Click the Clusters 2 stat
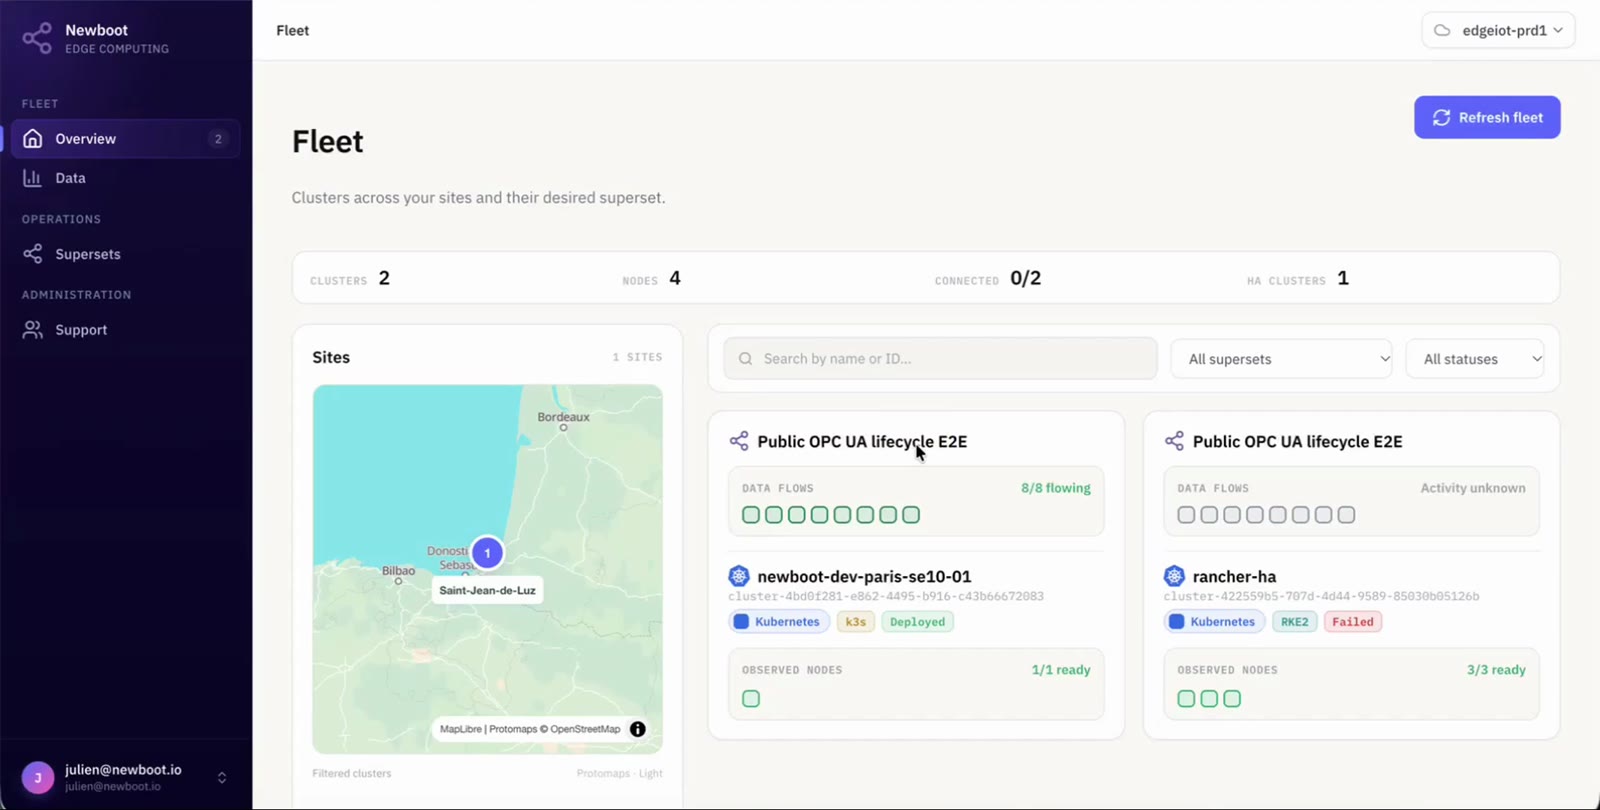This screenshot has height=810, width=1600. [x=350, y=279]
